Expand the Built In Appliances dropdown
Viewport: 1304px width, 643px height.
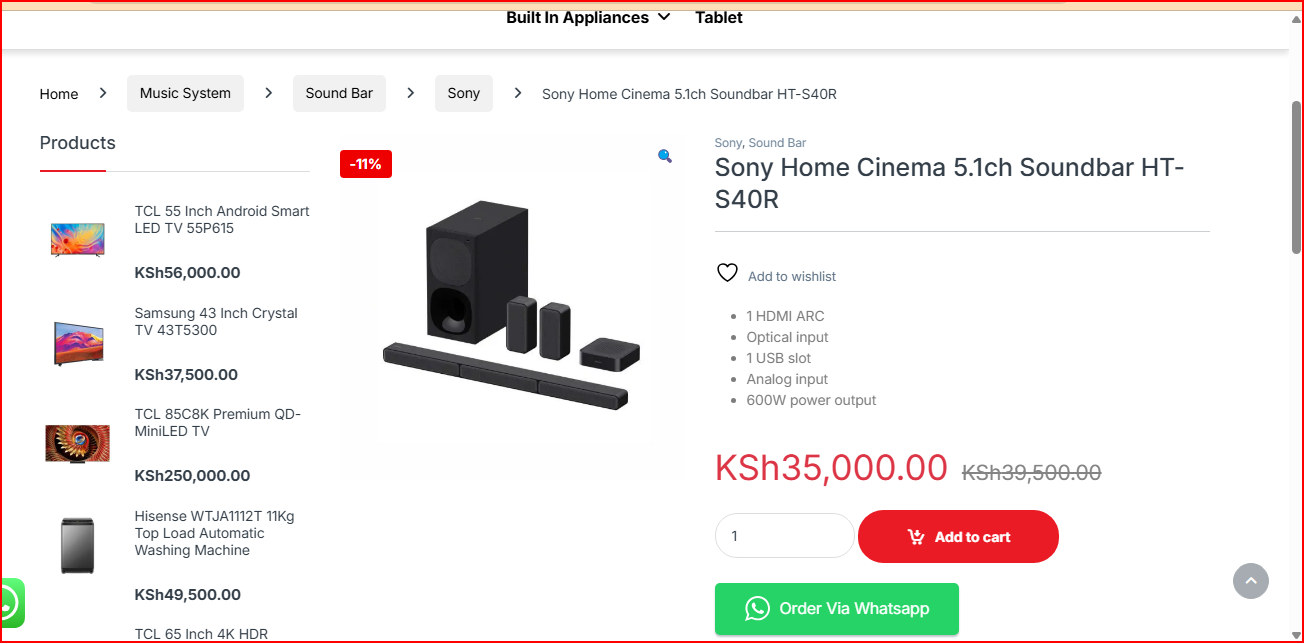[588, 18]
